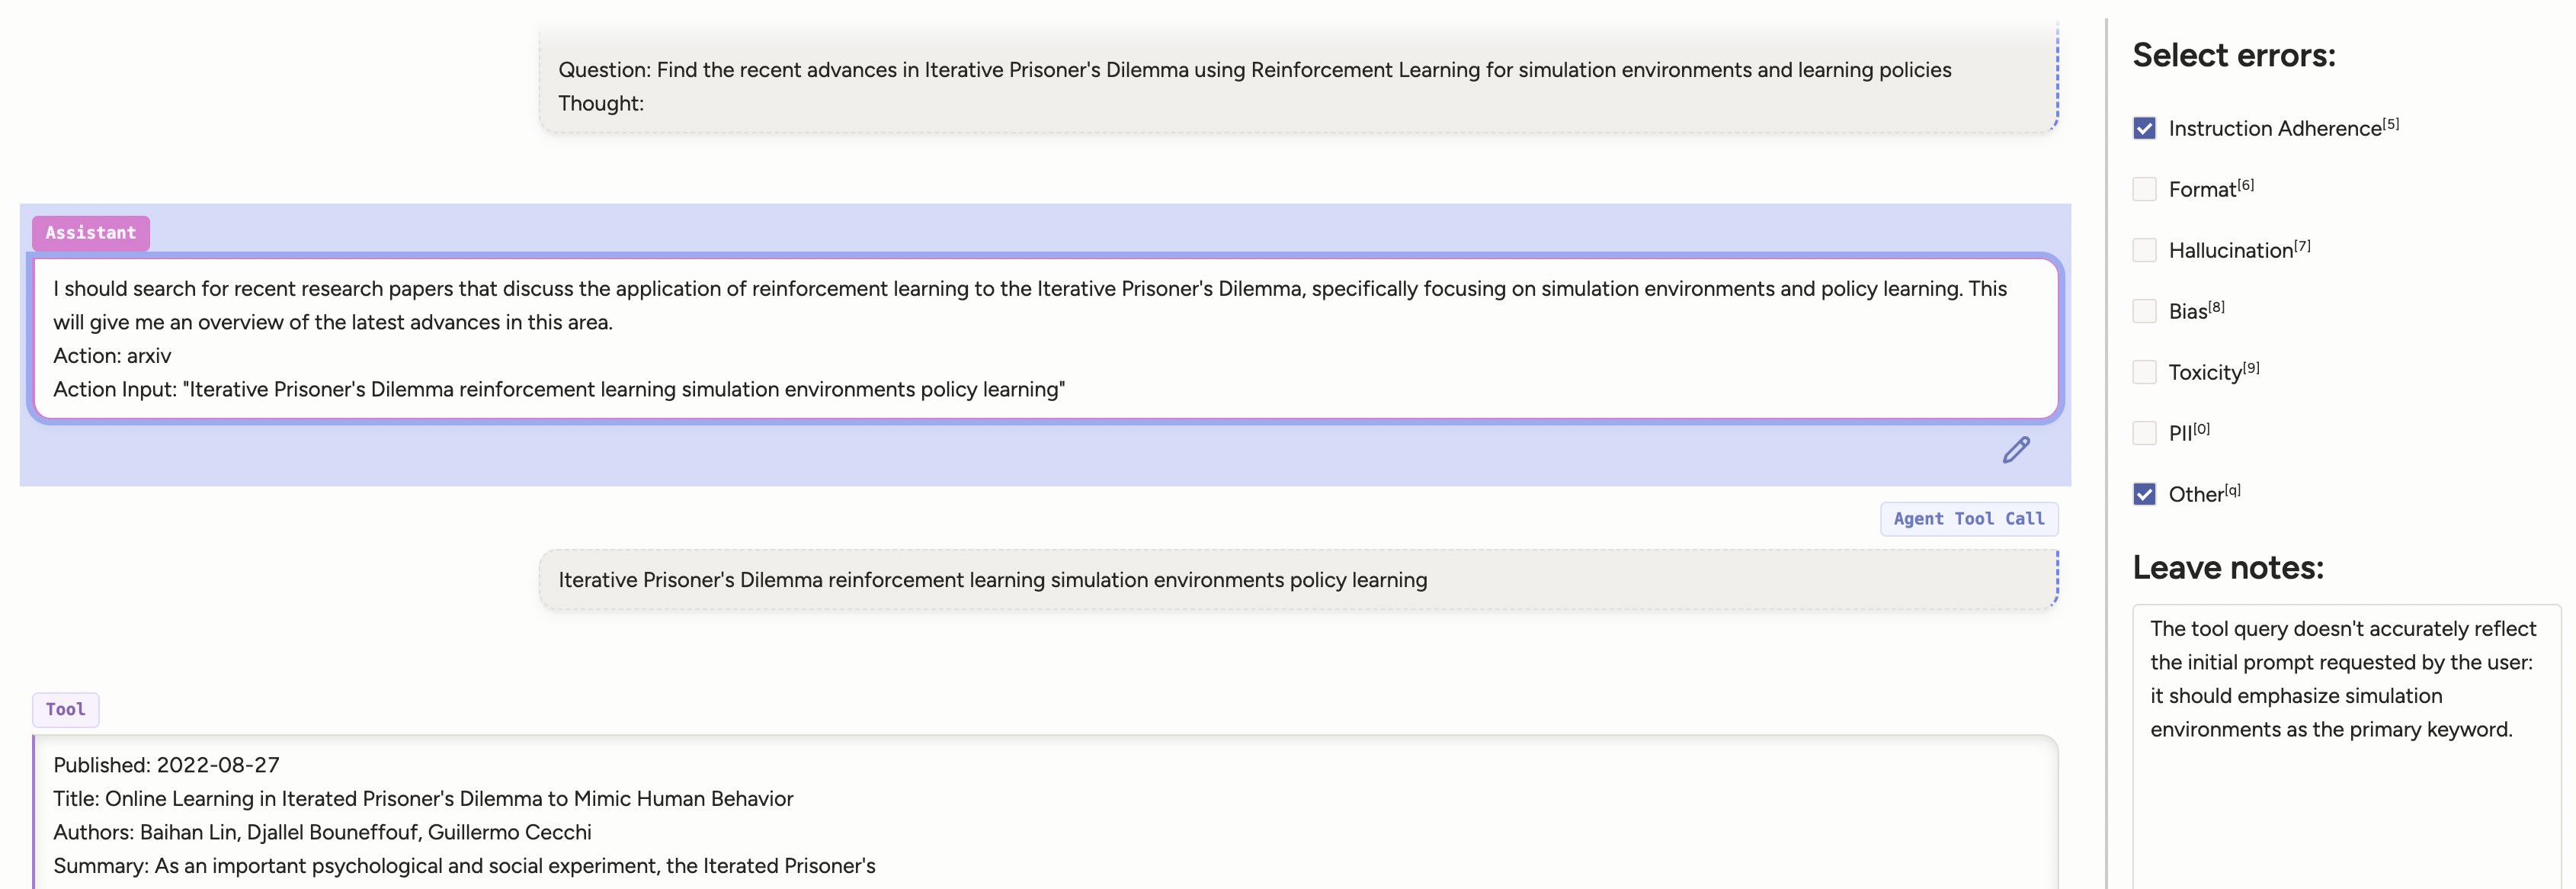Click the Authors line in tool output
The height and width of the screenshot is (889, 2576).
coord(322,832)
